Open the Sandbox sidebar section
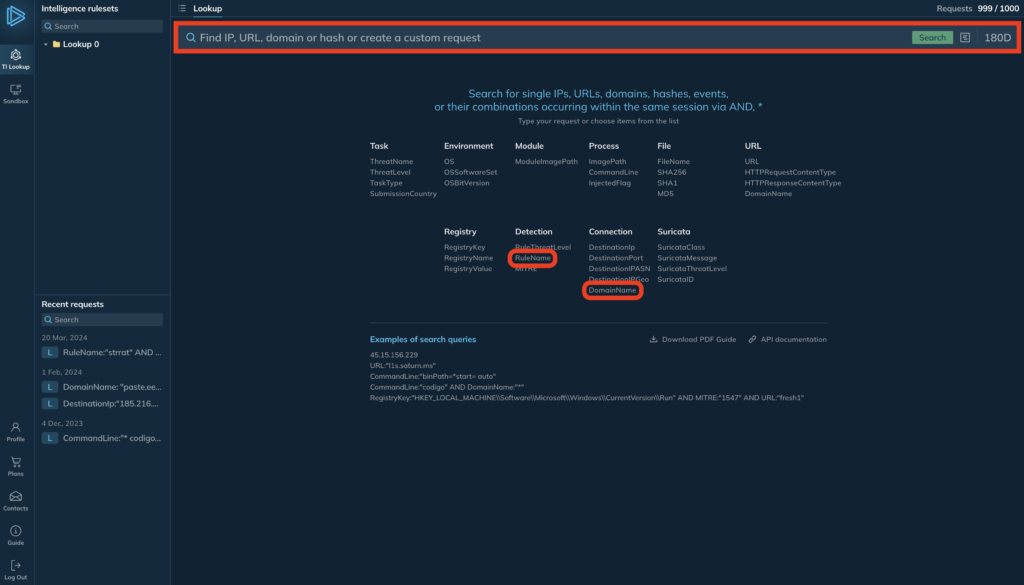This screenshot has height=585, width=1024. 16,93
